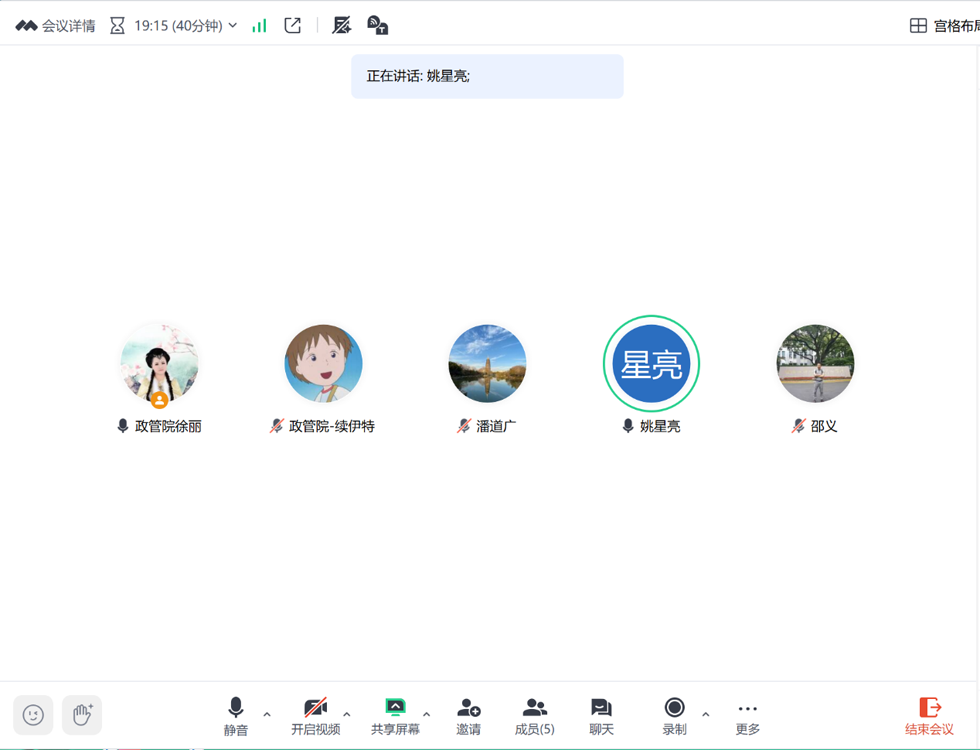Viewport: 980px width, 750px height.
Task: Open the 会议详情 meeting details
Action: coord(56,26)
